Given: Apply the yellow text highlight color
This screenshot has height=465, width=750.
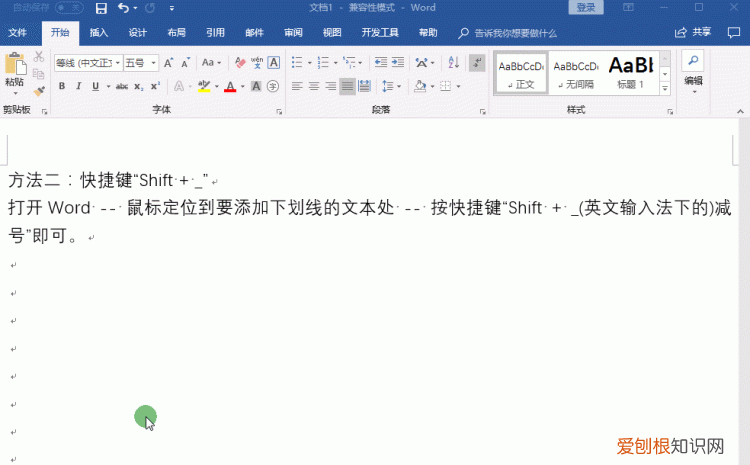Looking at the screenshot, I should [204, 86].
